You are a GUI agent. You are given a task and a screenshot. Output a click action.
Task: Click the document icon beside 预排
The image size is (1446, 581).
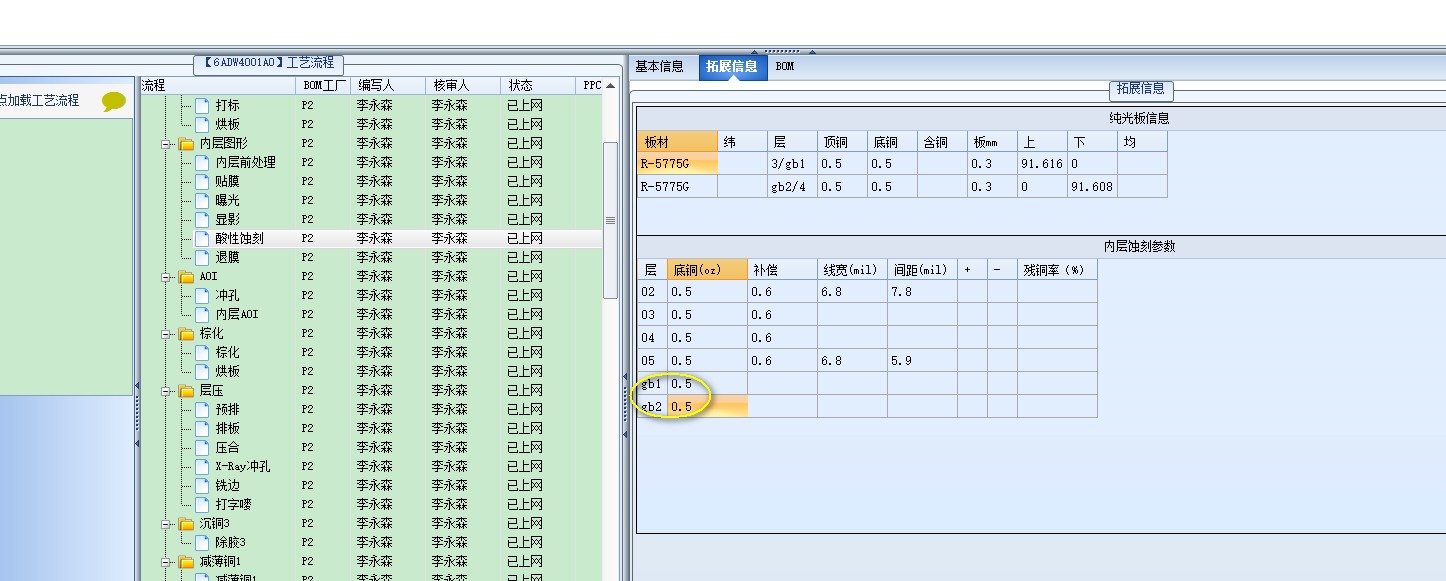(x=202, y=409)
